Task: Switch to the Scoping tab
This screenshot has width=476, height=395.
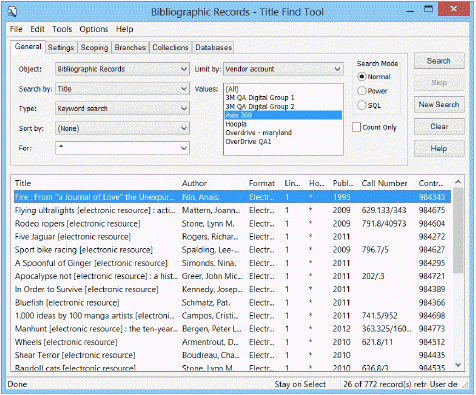Action: tap(94, 47)
